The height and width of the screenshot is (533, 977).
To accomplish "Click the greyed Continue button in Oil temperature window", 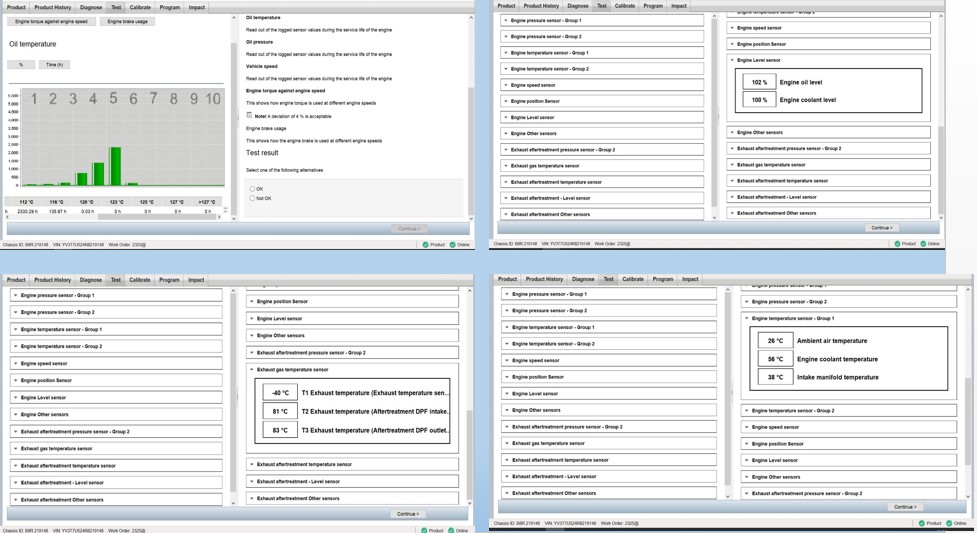I will click(x=409, y=229).
